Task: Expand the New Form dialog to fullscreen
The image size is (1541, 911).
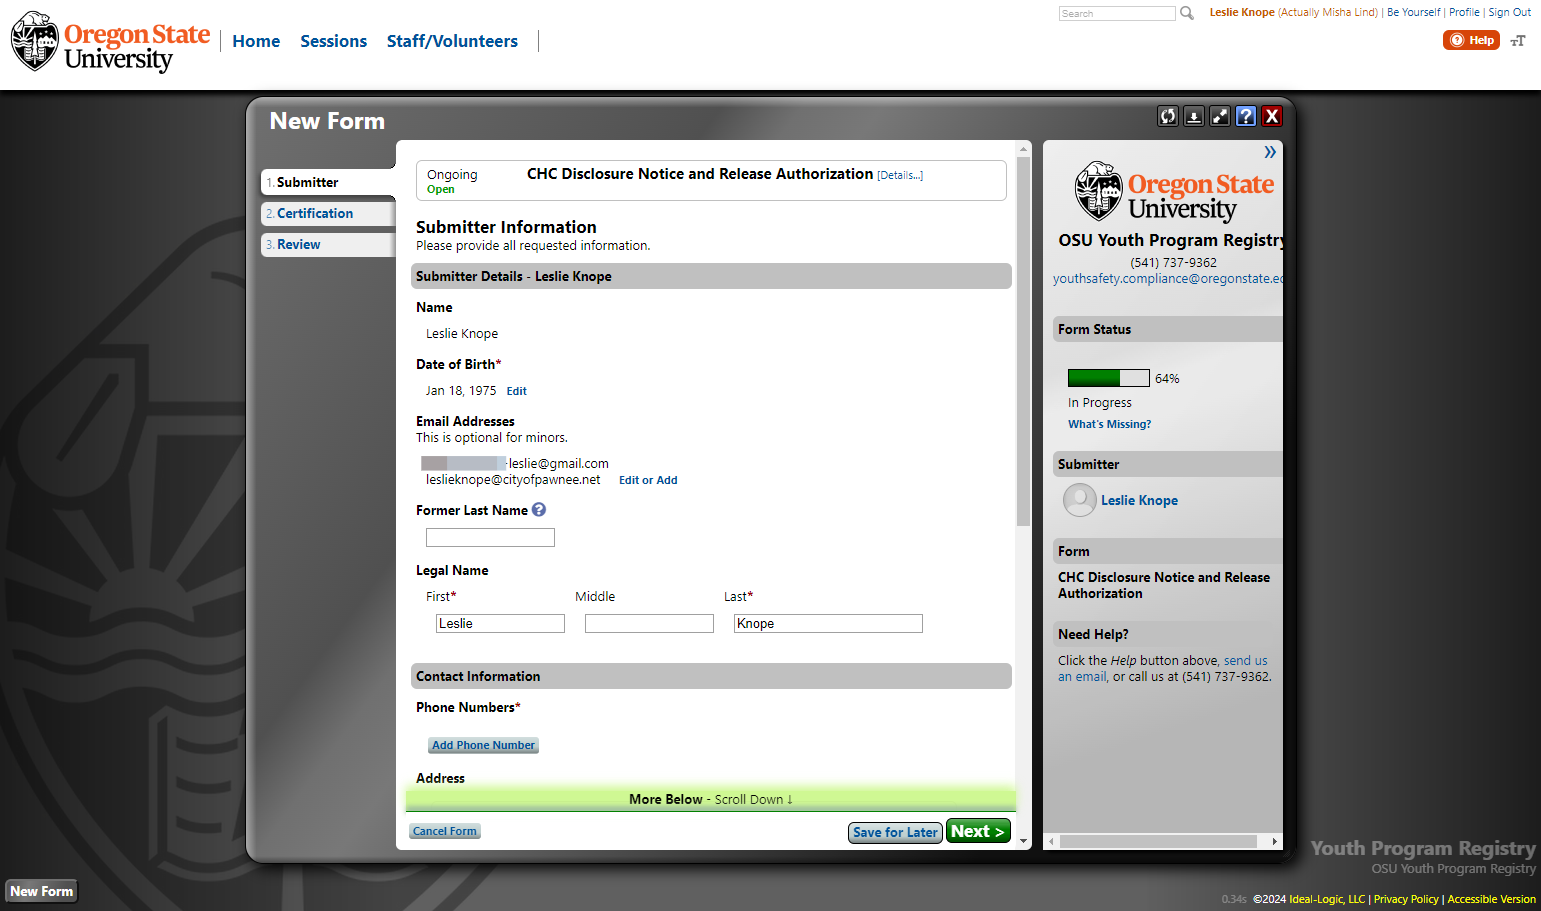Action: [1220, 116]
